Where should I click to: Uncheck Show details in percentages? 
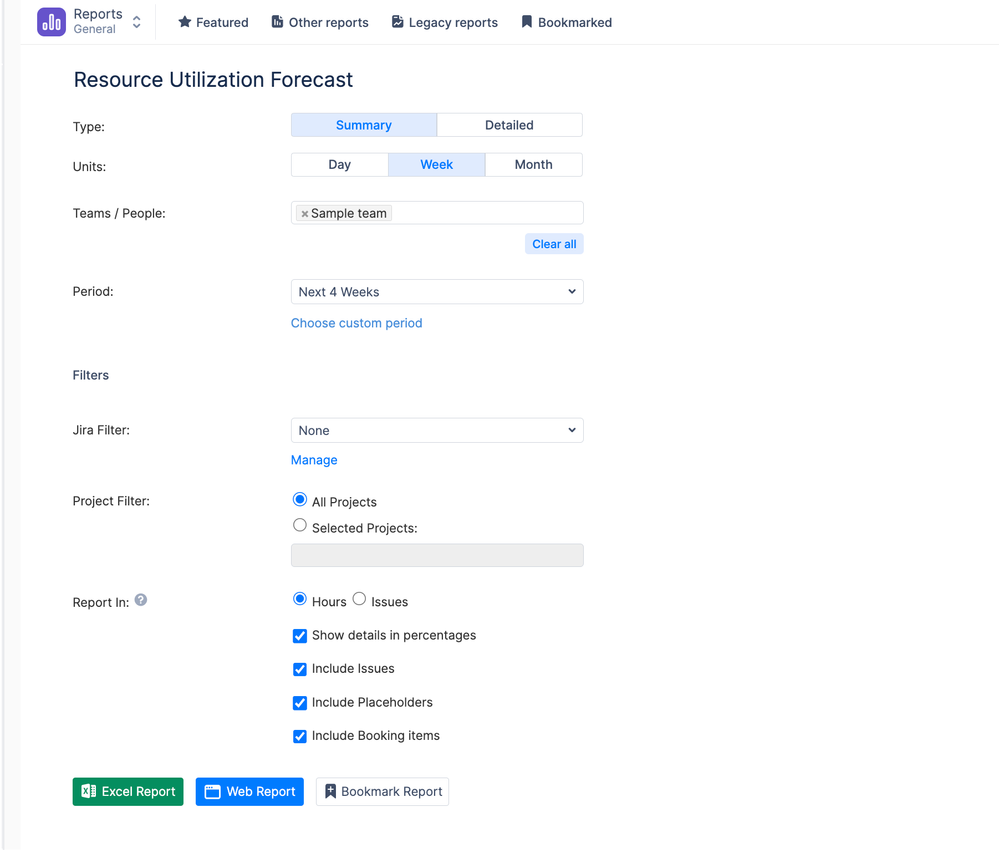pyautogui.click(x=299, y=636)
